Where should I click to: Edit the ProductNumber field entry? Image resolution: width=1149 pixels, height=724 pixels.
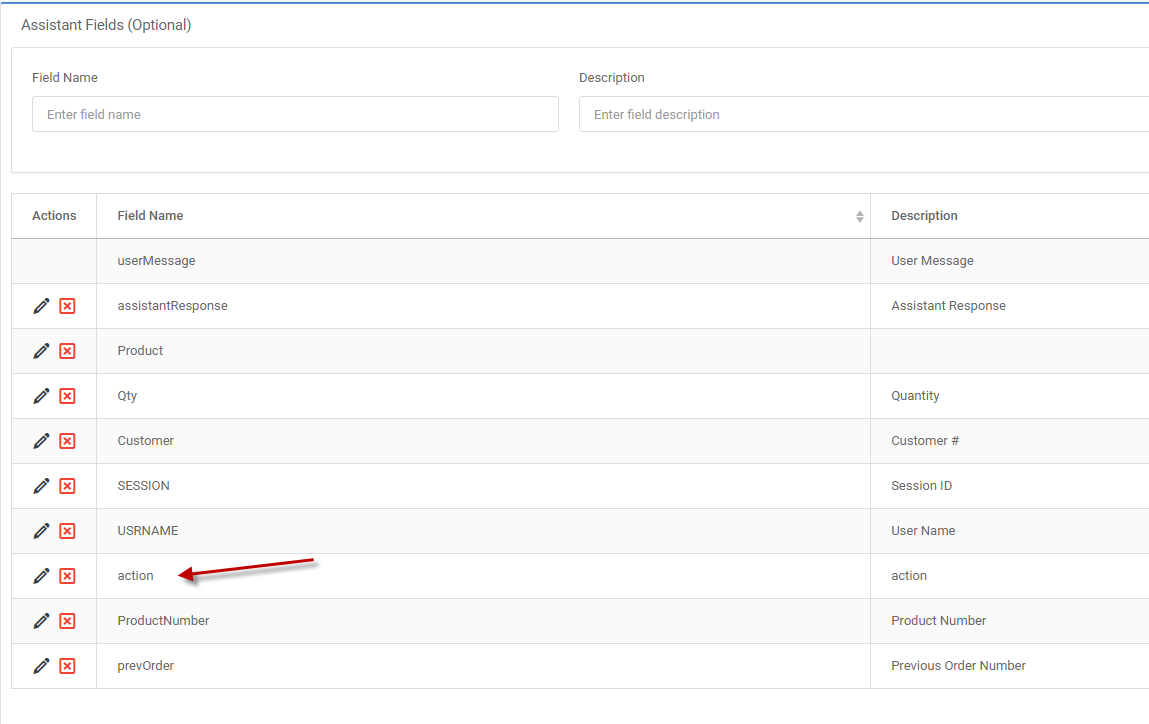41,621
